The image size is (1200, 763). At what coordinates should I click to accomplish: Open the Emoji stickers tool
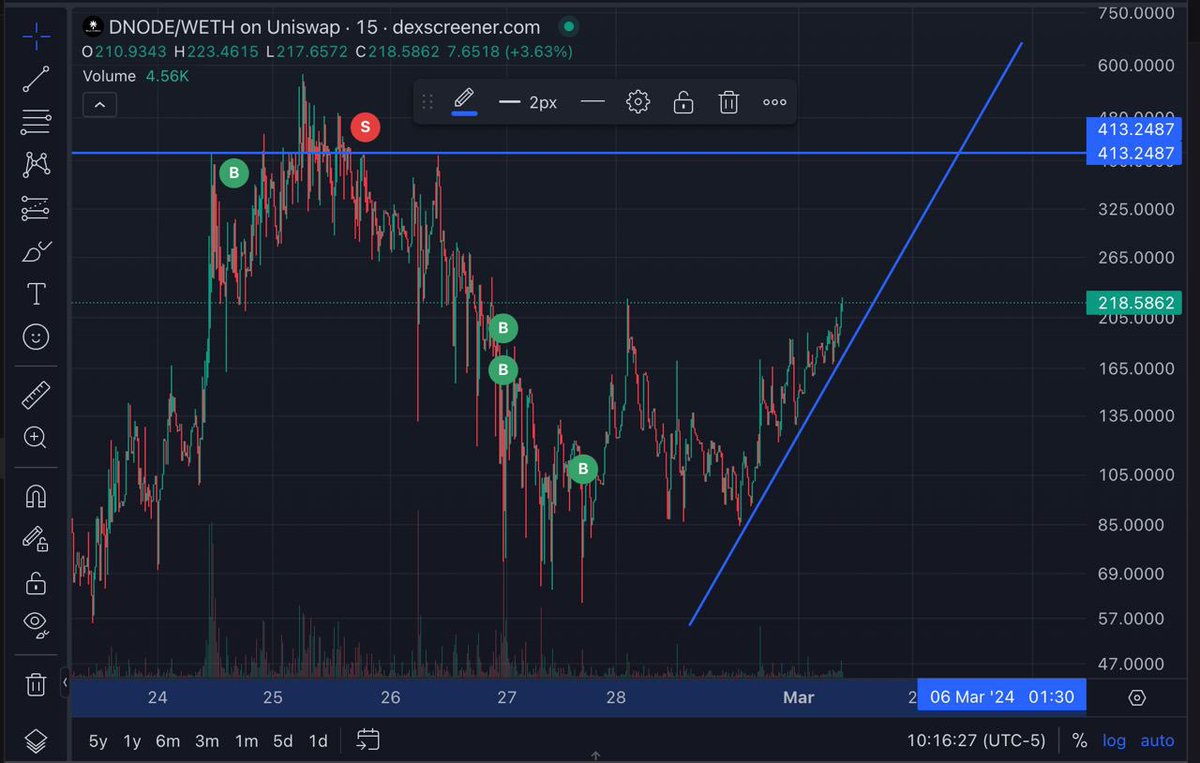coord(35,337)
